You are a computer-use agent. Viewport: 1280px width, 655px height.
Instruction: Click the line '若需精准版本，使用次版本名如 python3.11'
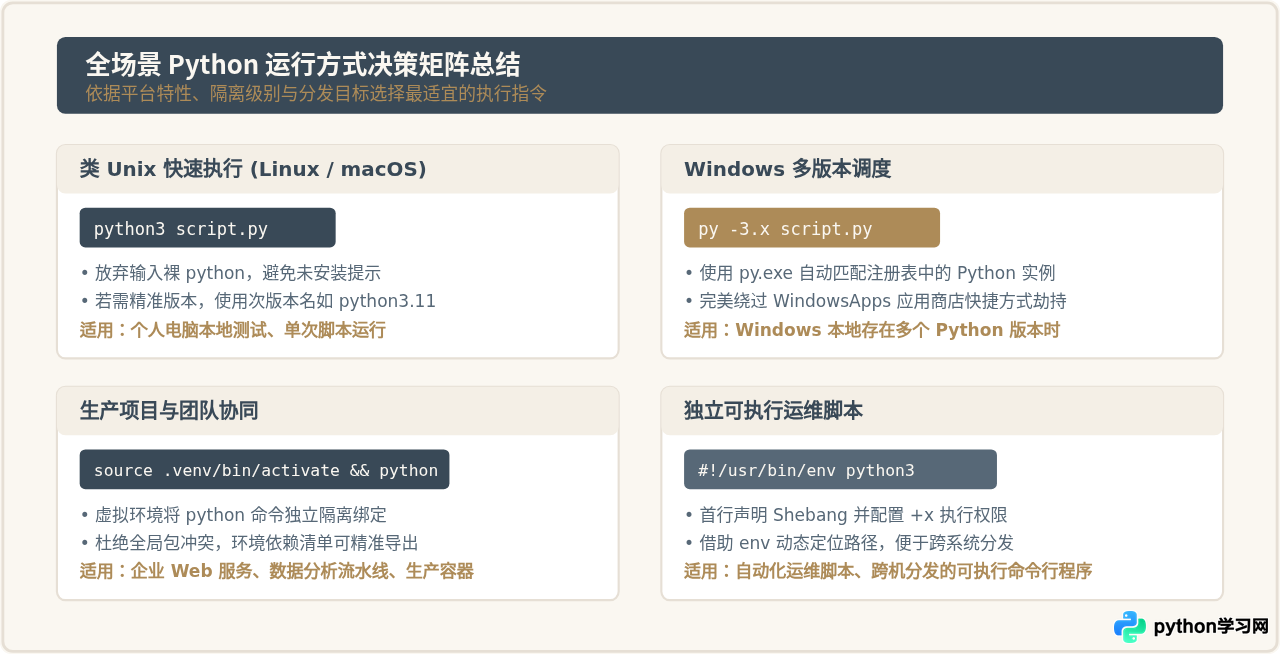coord(258,301)
